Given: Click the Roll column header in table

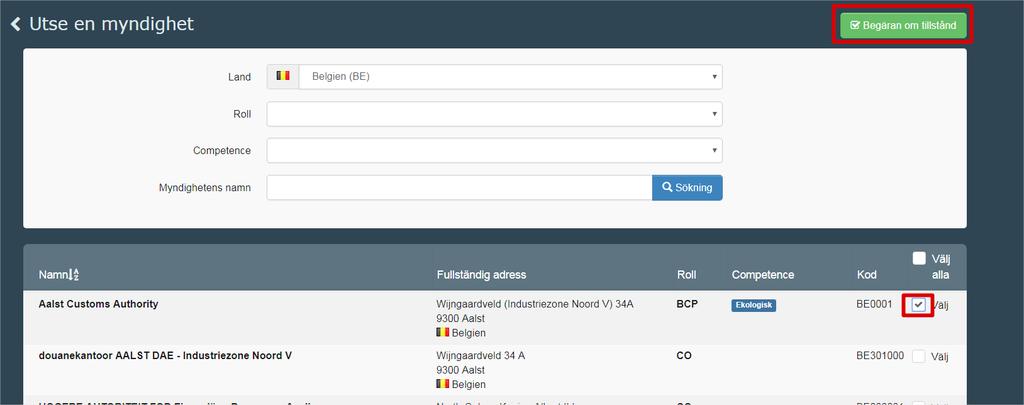Looking at the screenshot, I should 686,275.
